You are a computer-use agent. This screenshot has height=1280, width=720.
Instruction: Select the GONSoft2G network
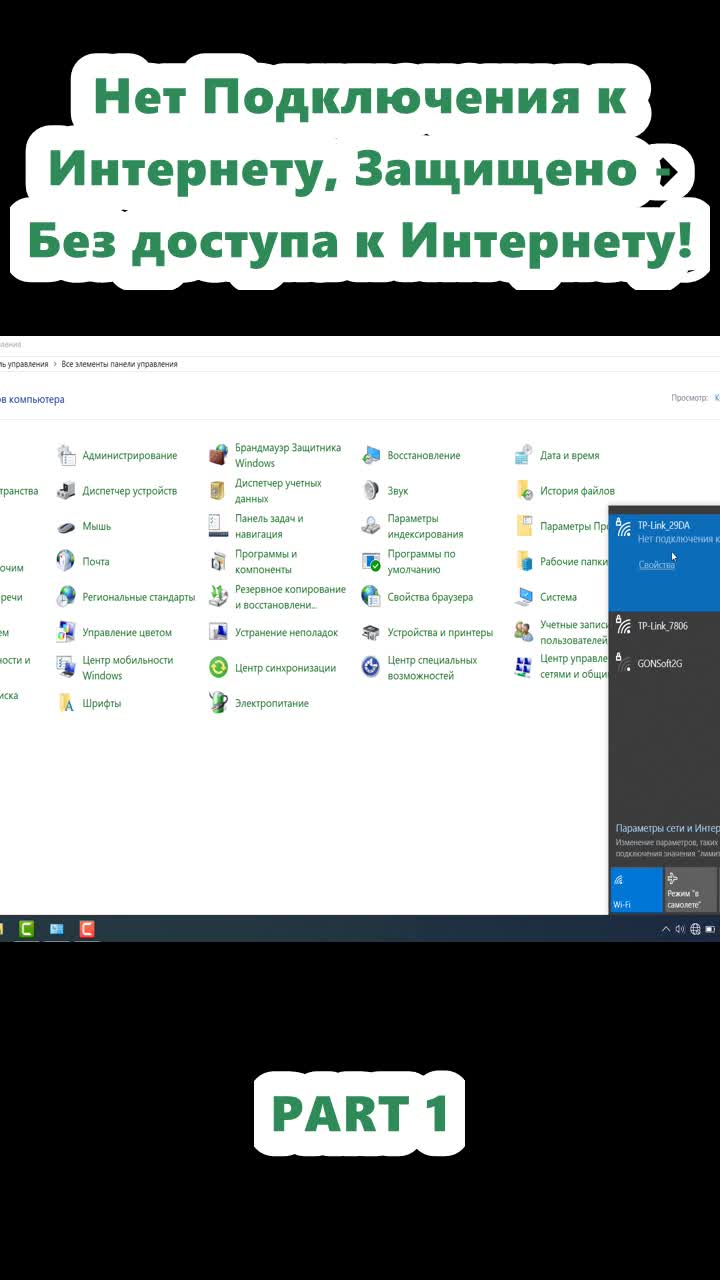point(665,664)
